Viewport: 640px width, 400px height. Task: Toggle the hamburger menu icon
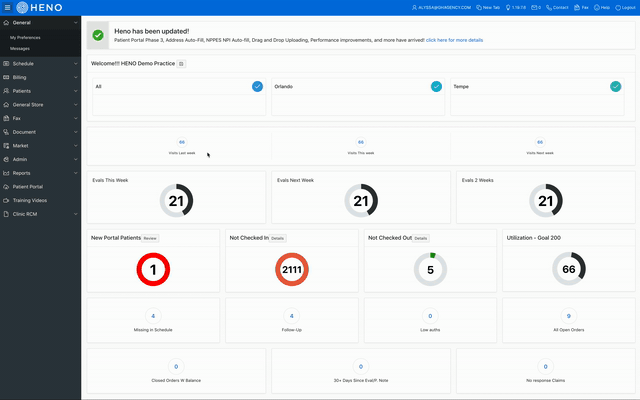(7, 7)
